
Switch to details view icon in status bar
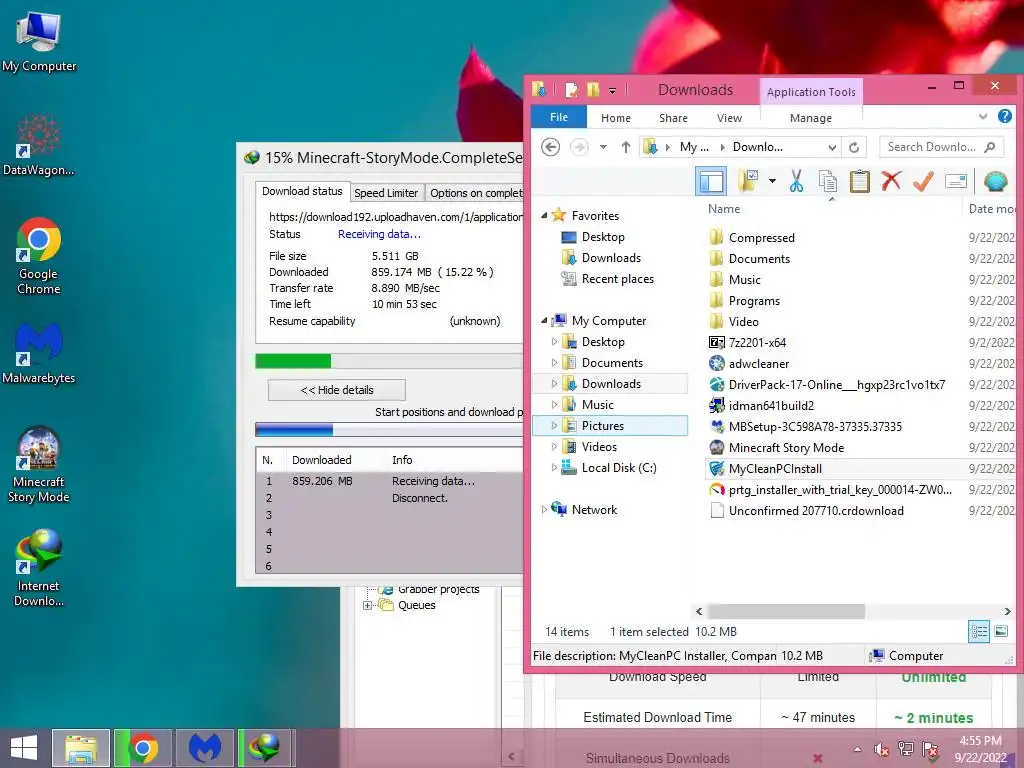click(979, 631)
